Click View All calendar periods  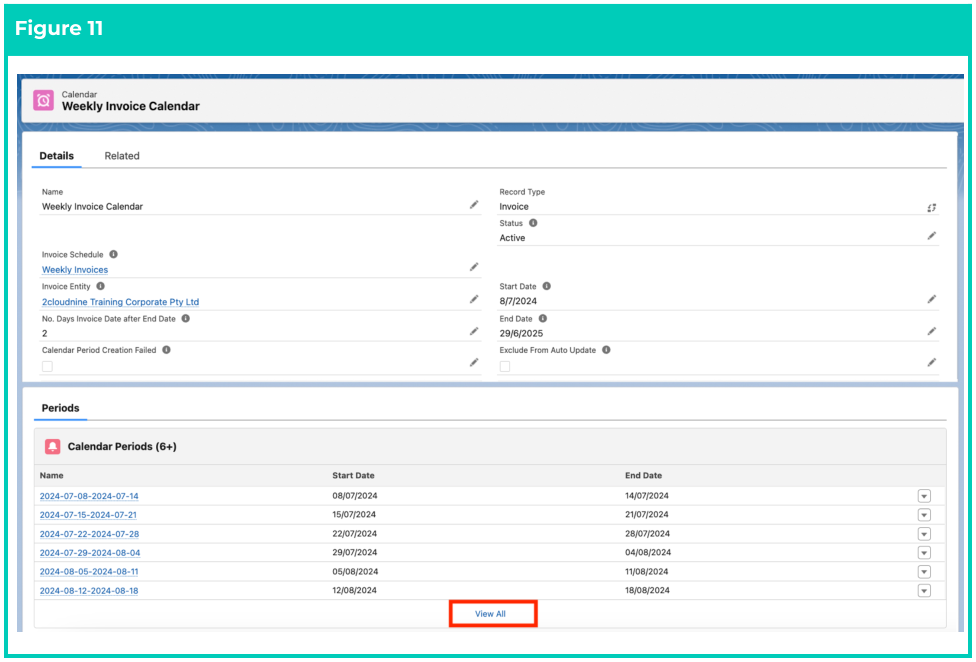[490, 613]
